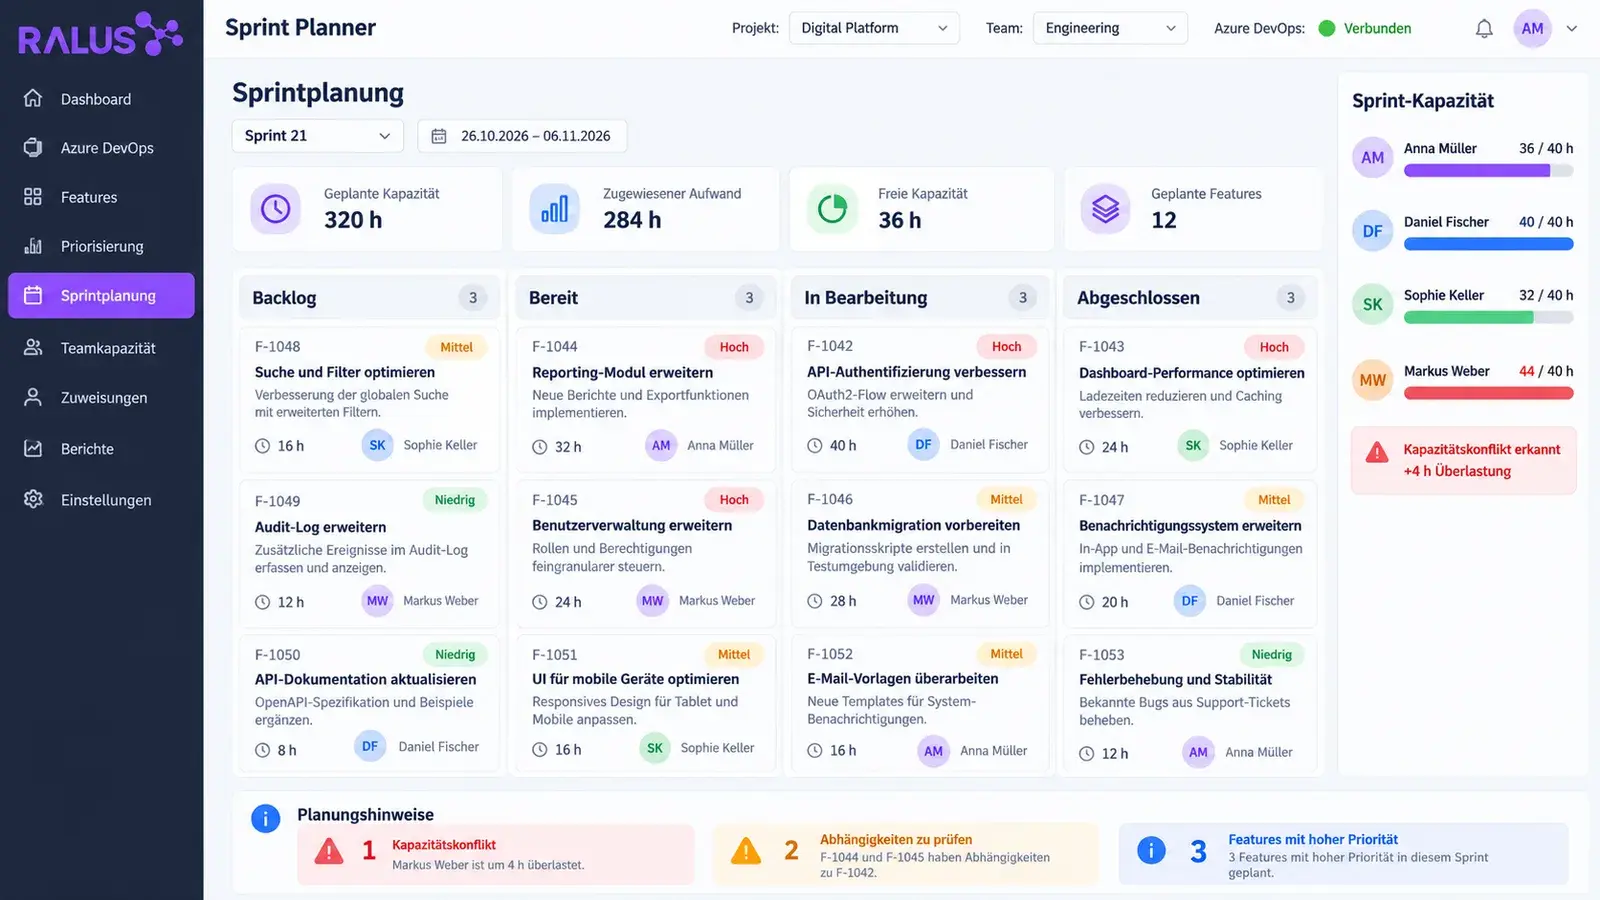Click the Zuweisungen person icon
This screenshot has height=900, width=1600.
point(33,397)
